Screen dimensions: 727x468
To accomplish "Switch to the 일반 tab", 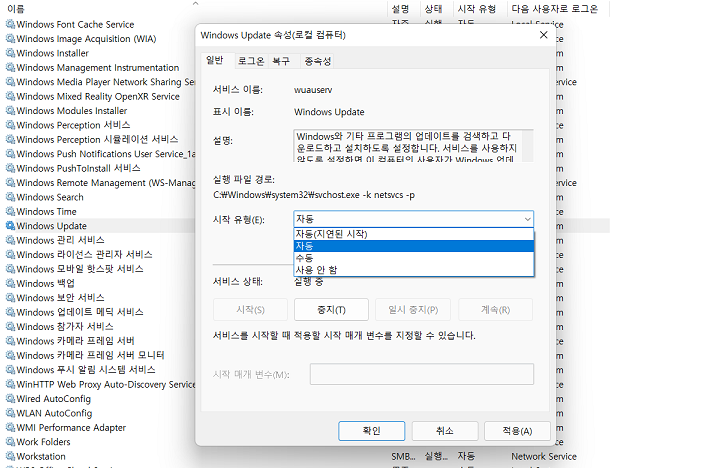I will (x=215, y=60).
